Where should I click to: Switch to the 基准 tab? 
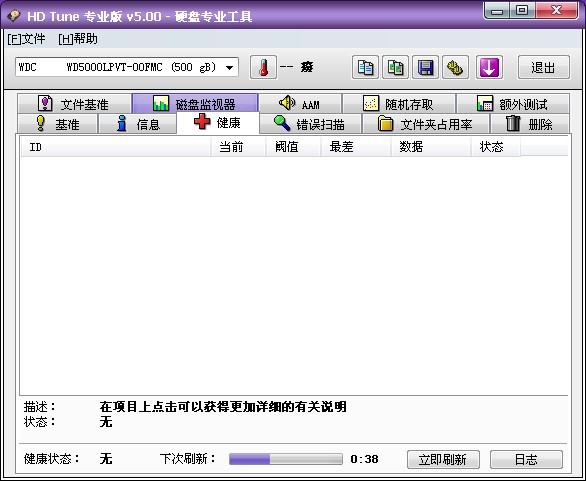pyautogui.click(x=58, y=124)
